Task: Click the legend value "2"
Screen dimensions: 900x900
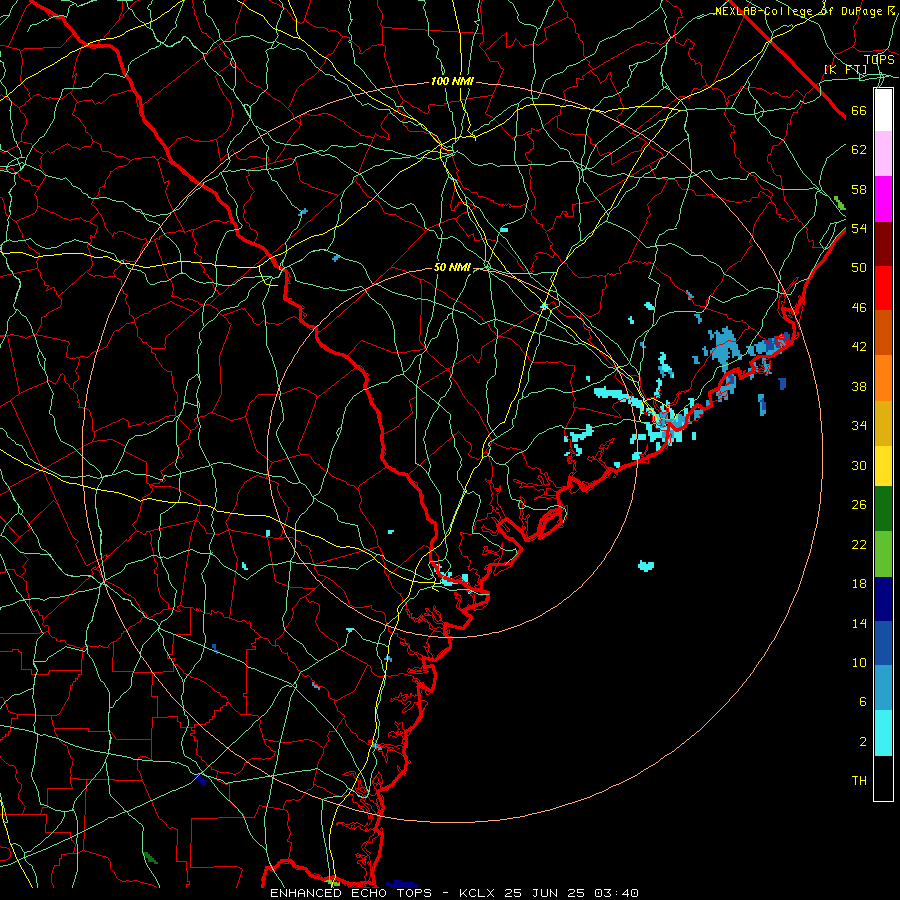Action: 863,741
